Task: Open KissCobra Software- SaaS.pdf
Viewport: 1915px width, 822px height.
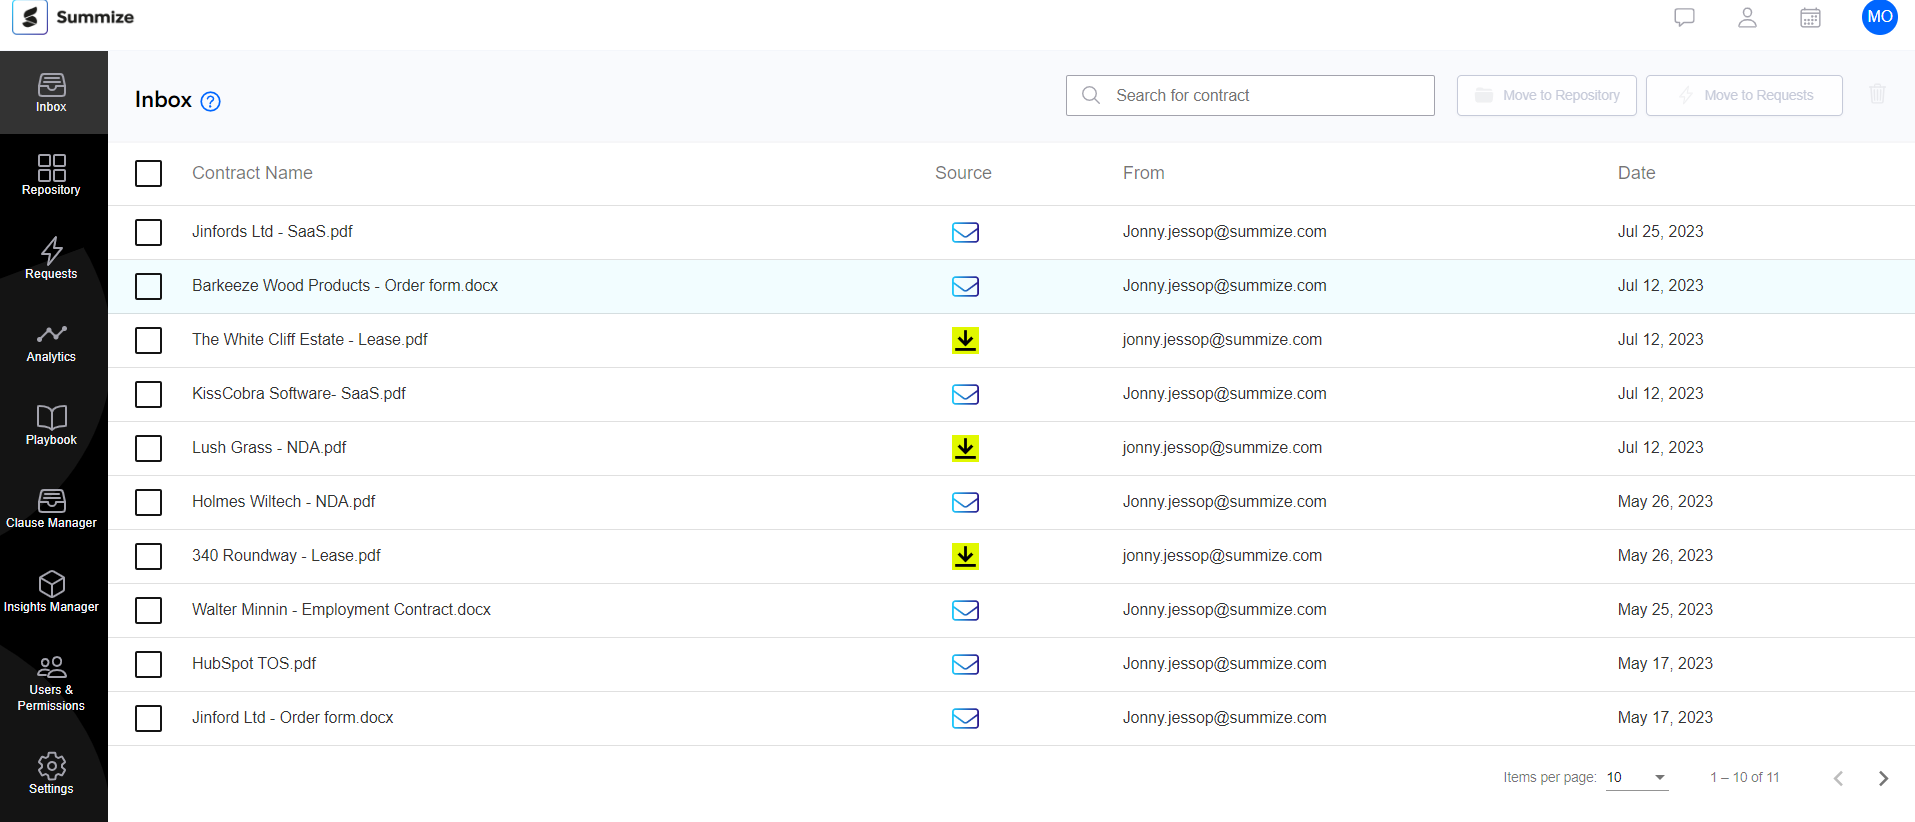Action: 299,393
